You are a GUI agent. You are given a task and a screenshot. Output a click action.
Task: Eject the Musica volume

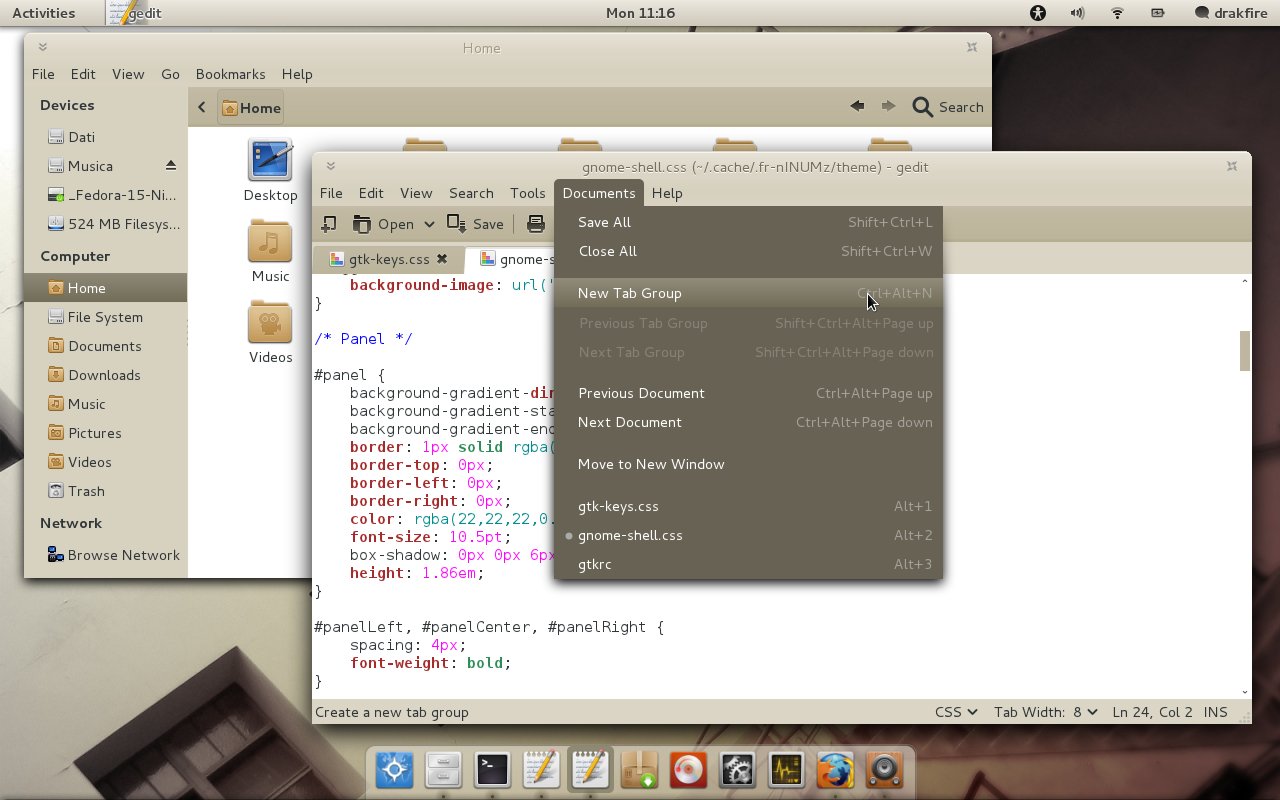pyautogui.click(x=170, y=165)
